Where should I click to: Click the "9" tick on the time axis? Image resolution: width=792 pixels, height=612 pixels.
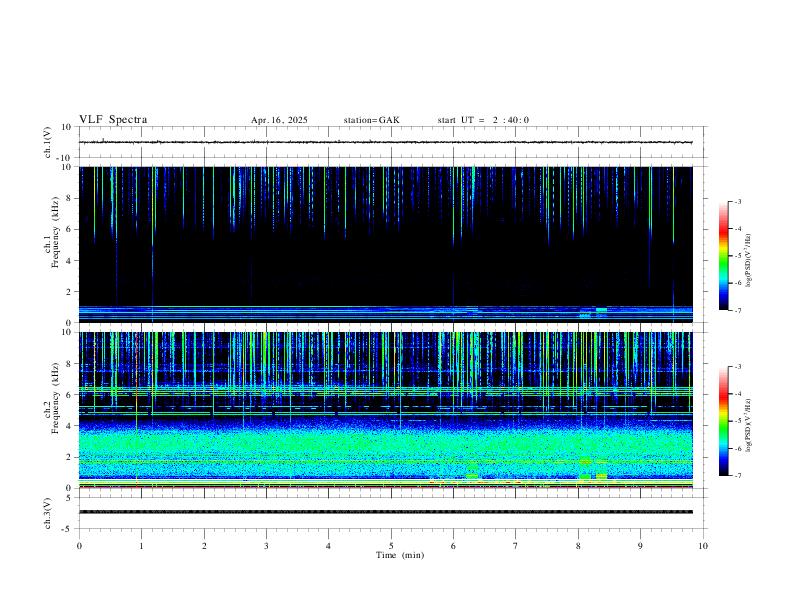[640, 546]
